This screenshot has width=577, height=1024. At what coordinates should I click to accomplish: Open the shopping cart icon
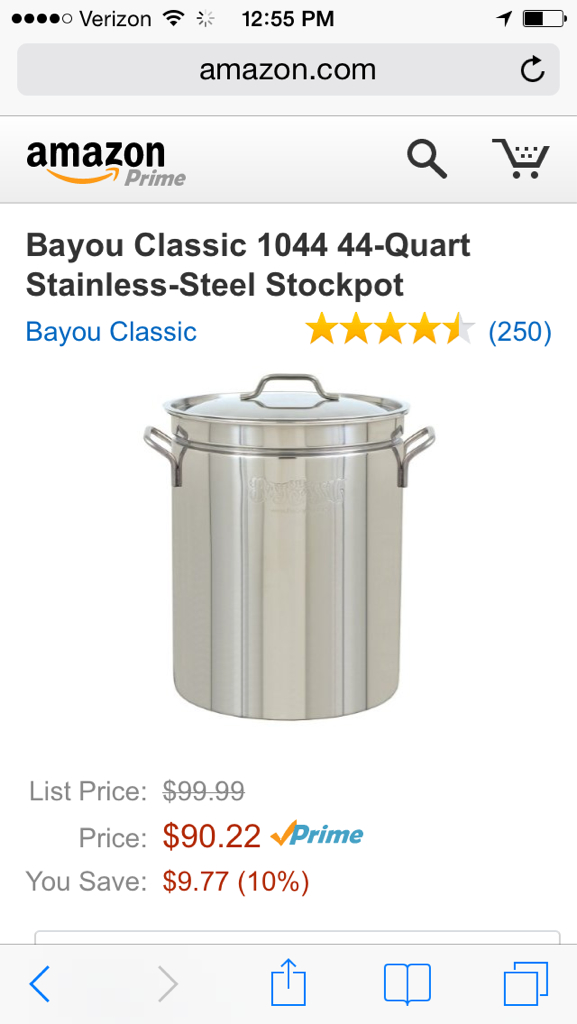pos(520,158)
